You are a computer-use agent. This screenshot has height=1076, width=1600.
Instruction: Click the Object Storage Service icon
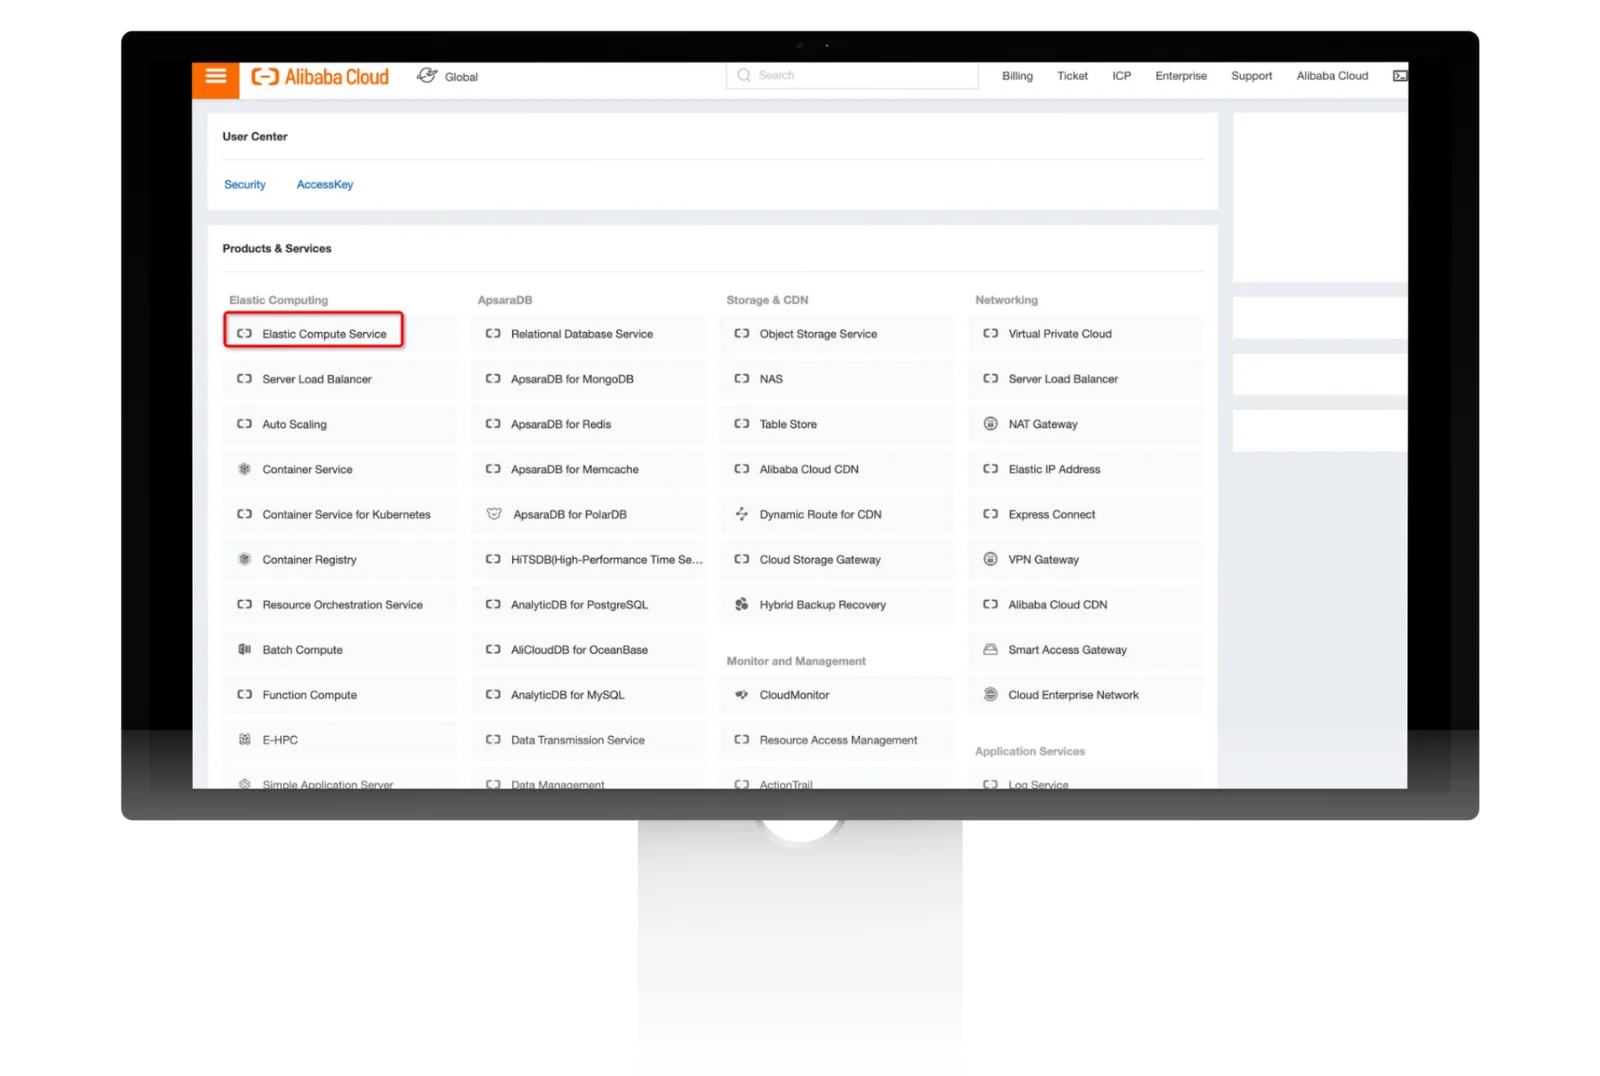click(742, 334)
